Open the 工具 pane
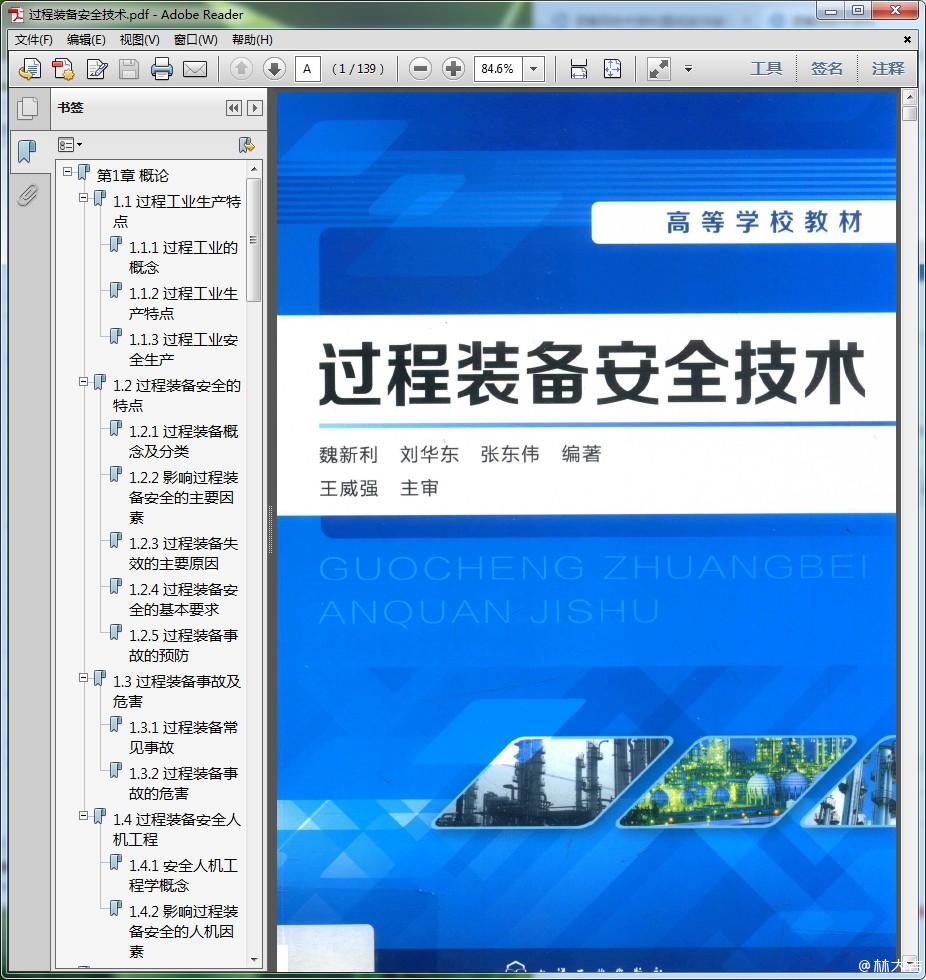This screenshot has width=926, height=980. coord(766,69)
